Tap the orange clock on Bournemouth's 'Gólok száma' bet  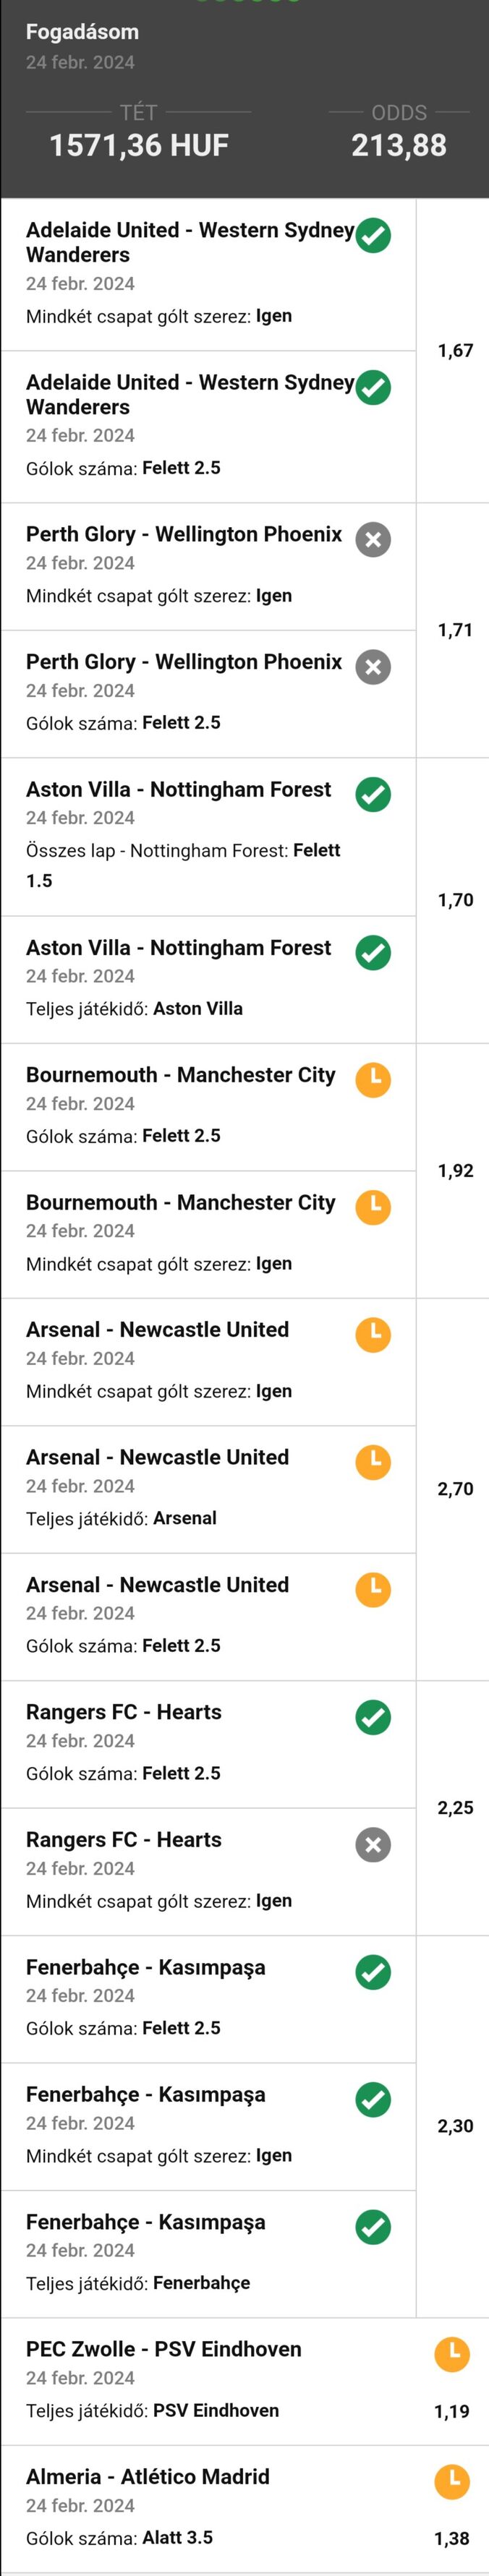[373, 1080]
